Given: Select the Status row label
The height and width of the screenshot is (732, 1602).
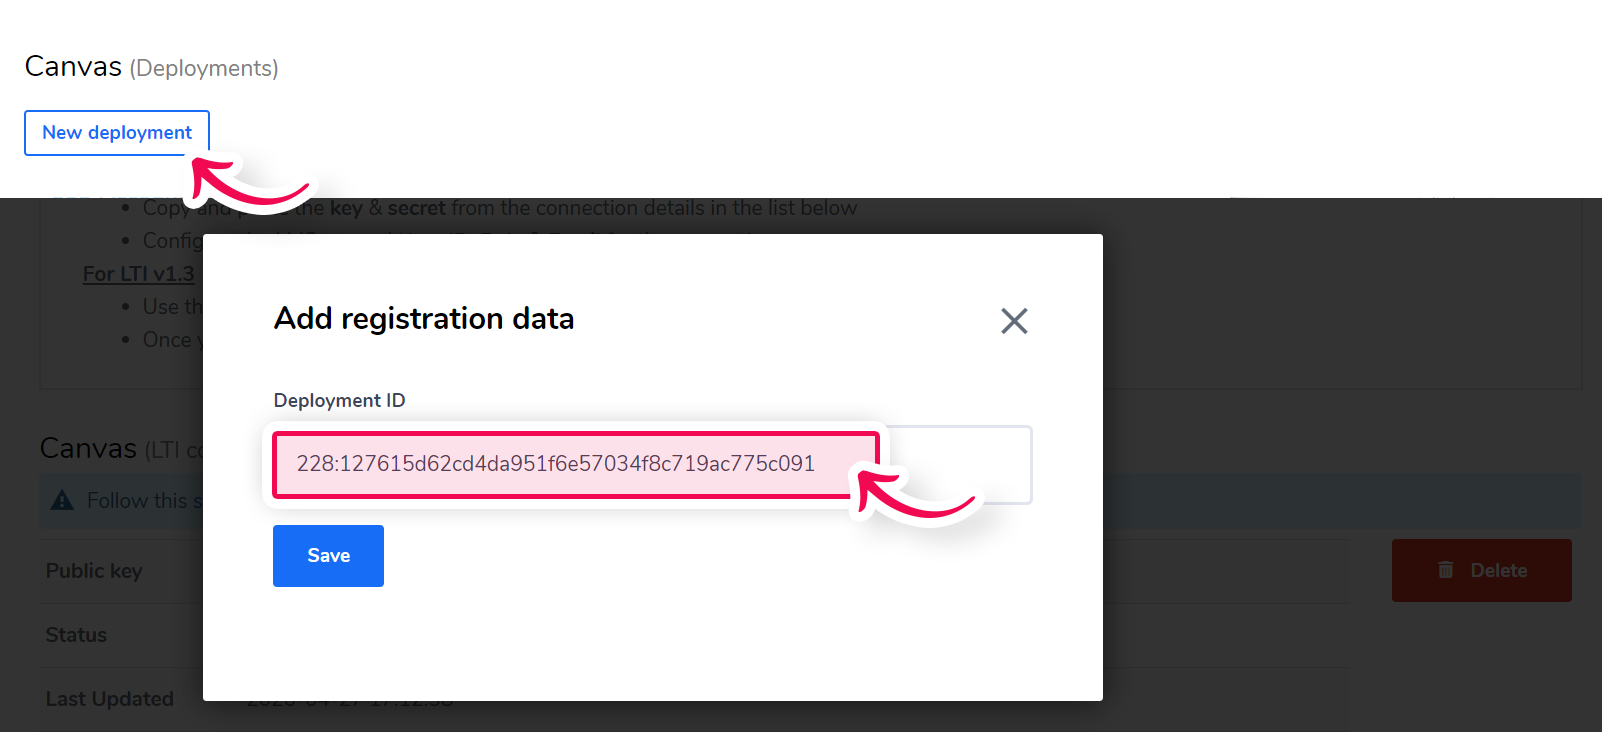Looking at the screenshot, I should point(76,635).
